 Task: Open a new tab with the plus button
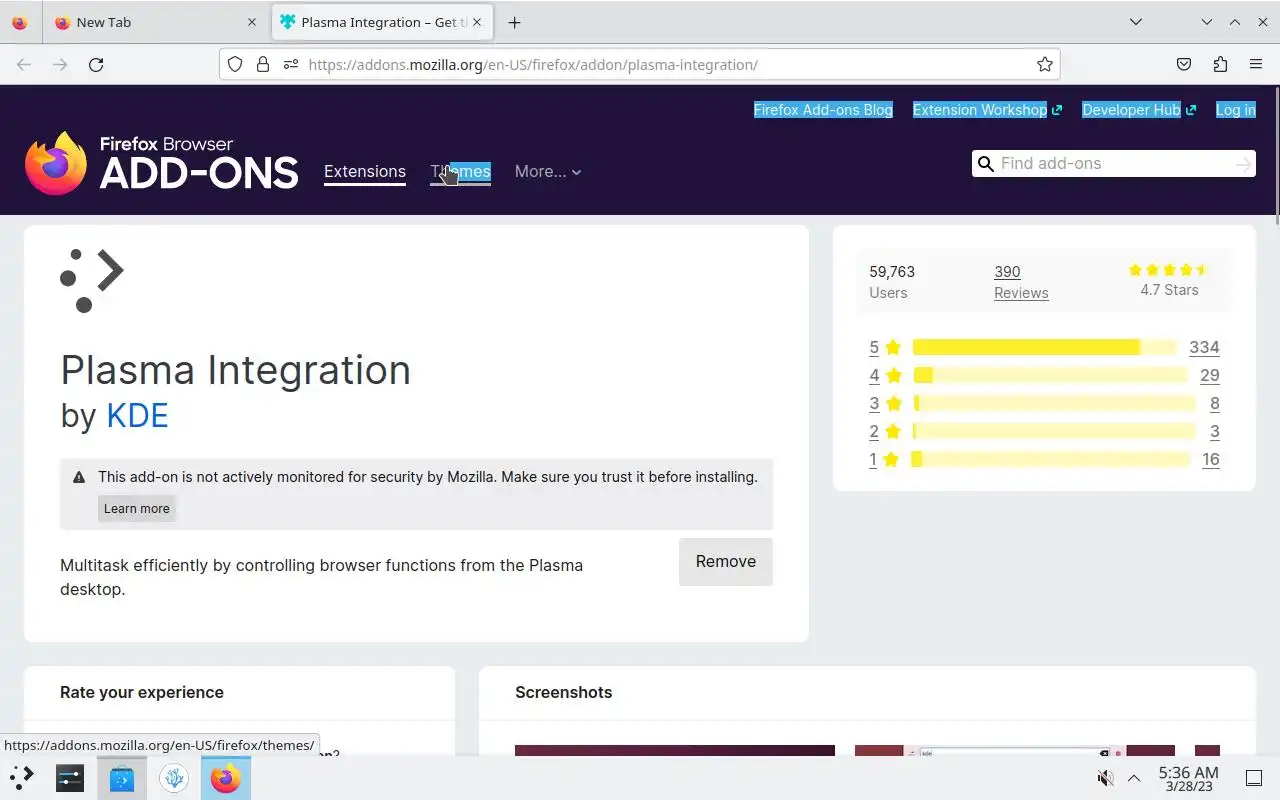[x=514, y=22]
